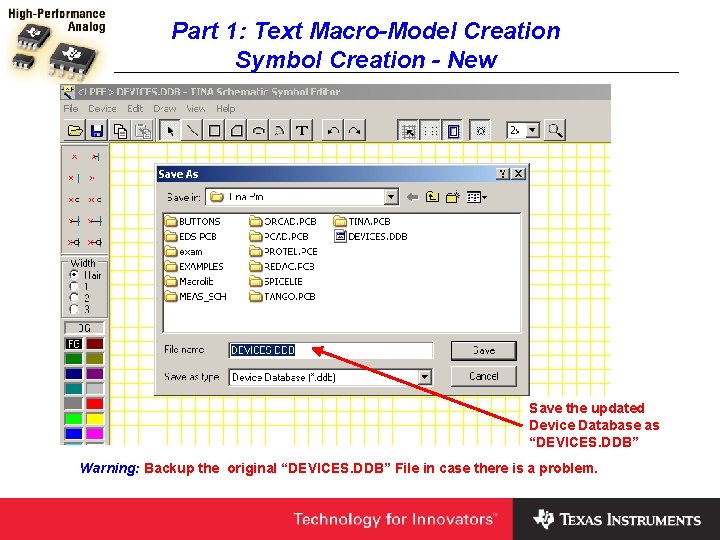
Task: Open the Draw menu
Action: pos(165,108)
